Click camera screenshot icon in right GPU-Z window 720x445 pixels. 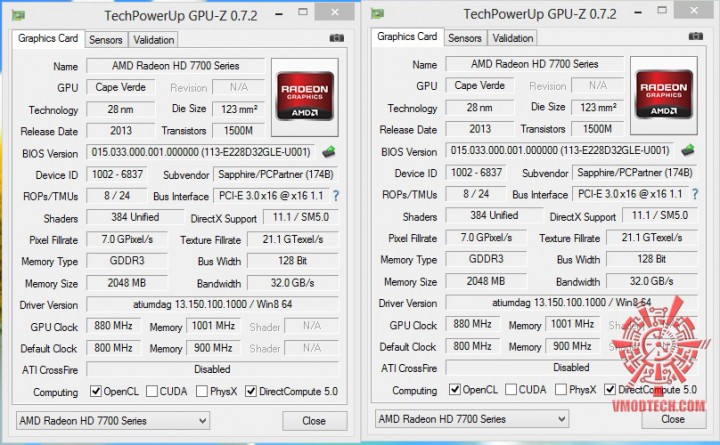(696, 36)
